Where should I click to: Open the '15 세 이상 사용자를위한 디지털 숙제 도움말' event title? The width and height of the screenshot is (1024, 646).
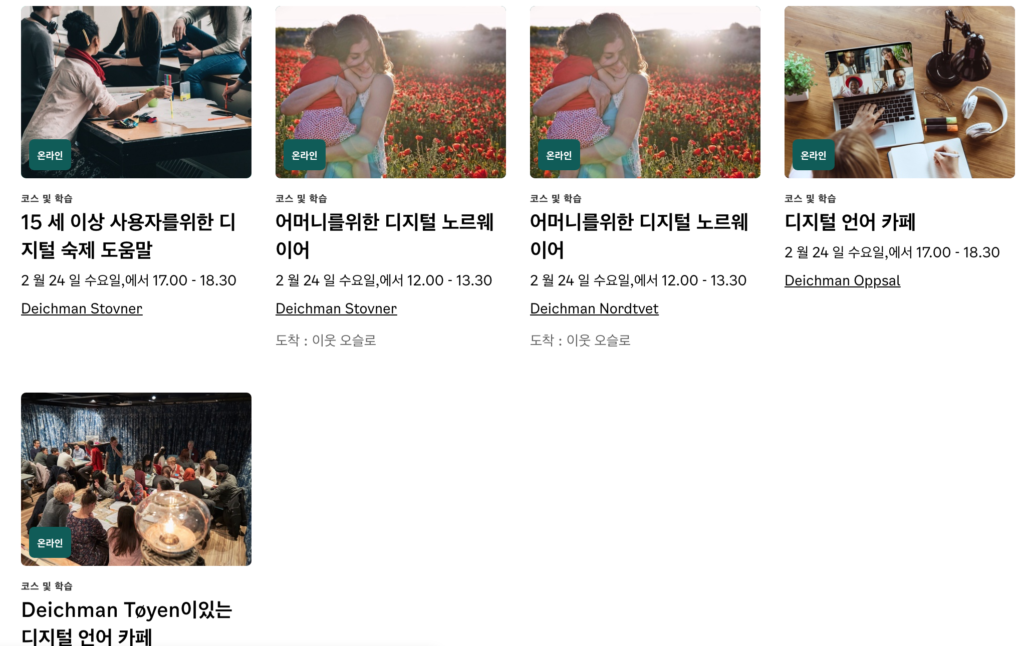(x=128, y=235)
